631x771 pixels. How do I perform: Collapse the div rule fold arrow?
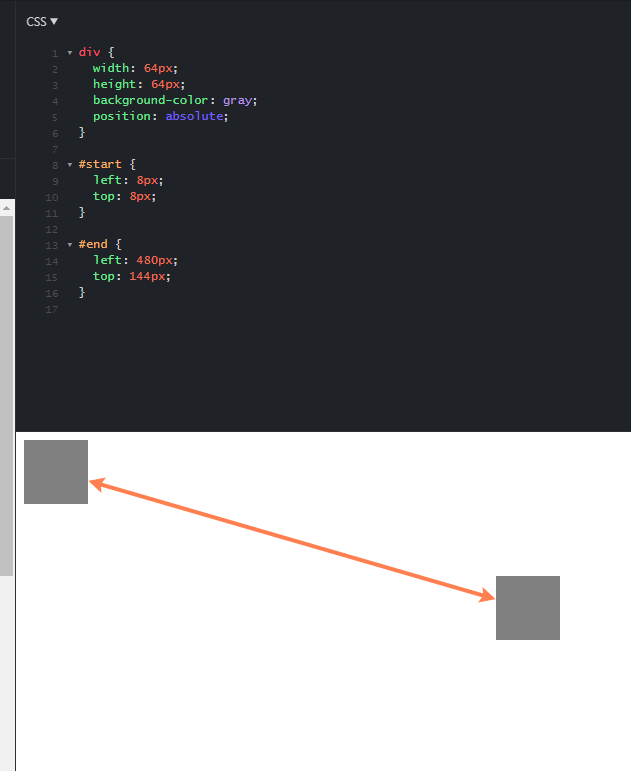70,53
